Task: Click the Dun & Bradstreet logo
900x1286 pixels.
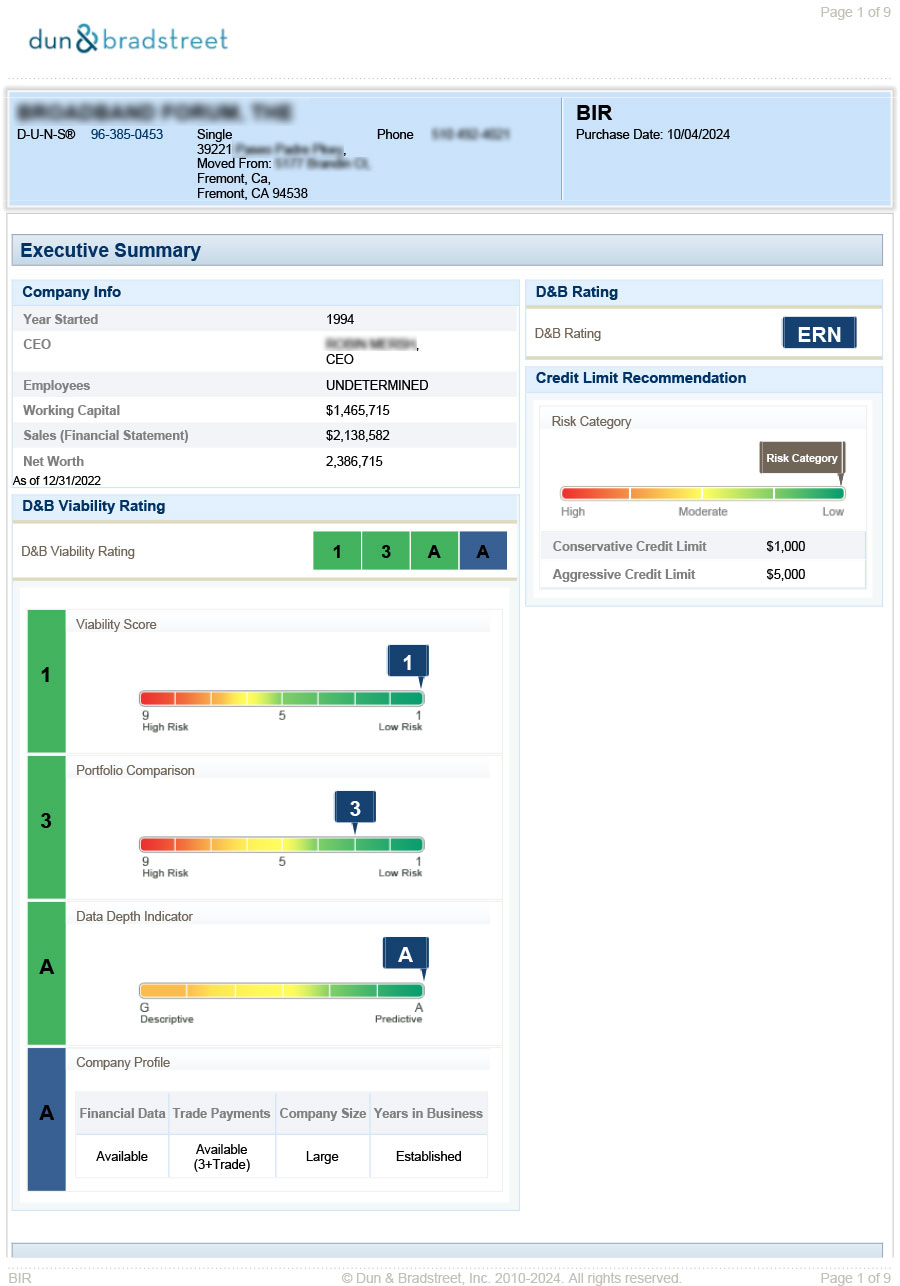Action: (x=128, y=40)
